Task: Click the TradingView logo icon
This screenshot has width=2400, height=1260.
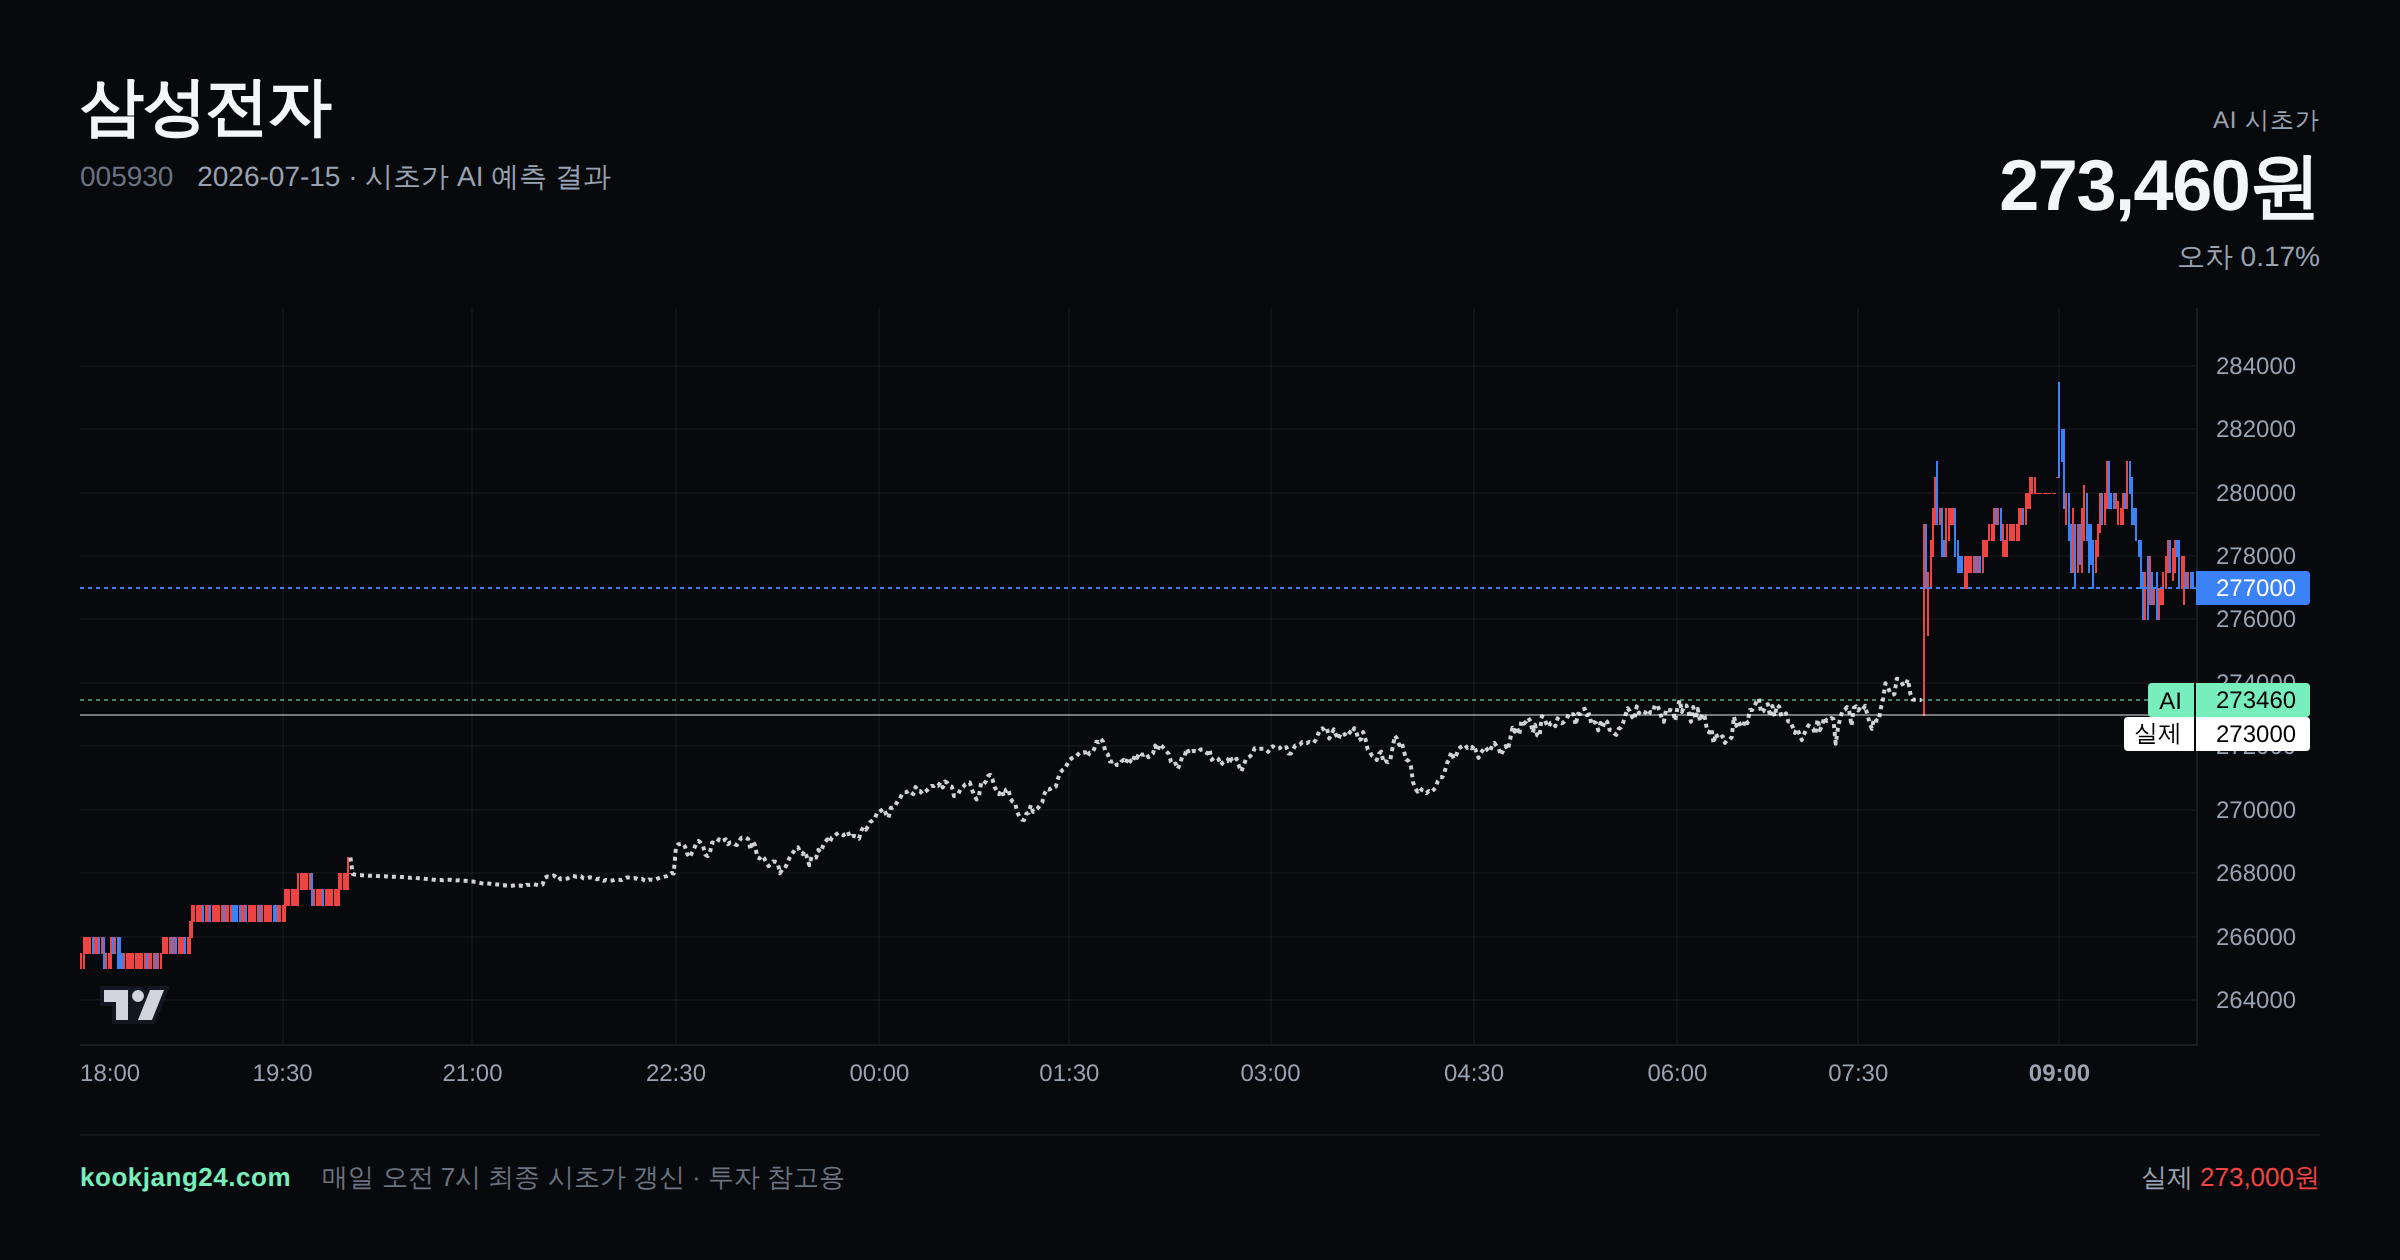Action: [x=133, y=1004]
